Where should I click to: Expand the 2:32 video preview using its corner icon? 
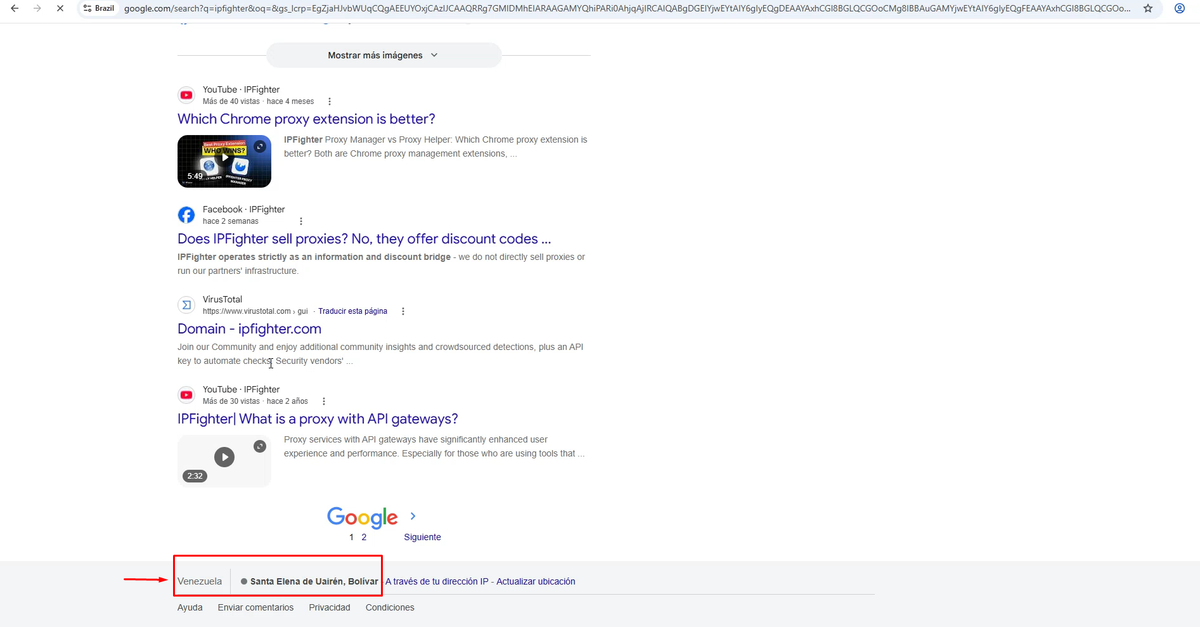(x=260, y=446)
